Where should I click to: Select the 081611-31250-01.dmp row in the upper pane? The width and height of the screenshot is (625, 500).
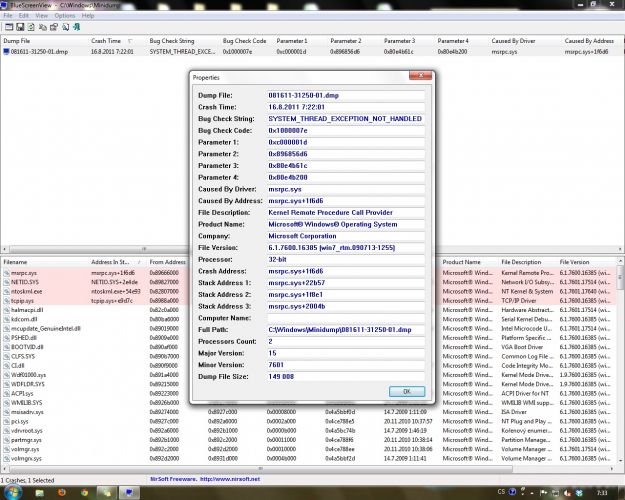[x=312, y=51]
